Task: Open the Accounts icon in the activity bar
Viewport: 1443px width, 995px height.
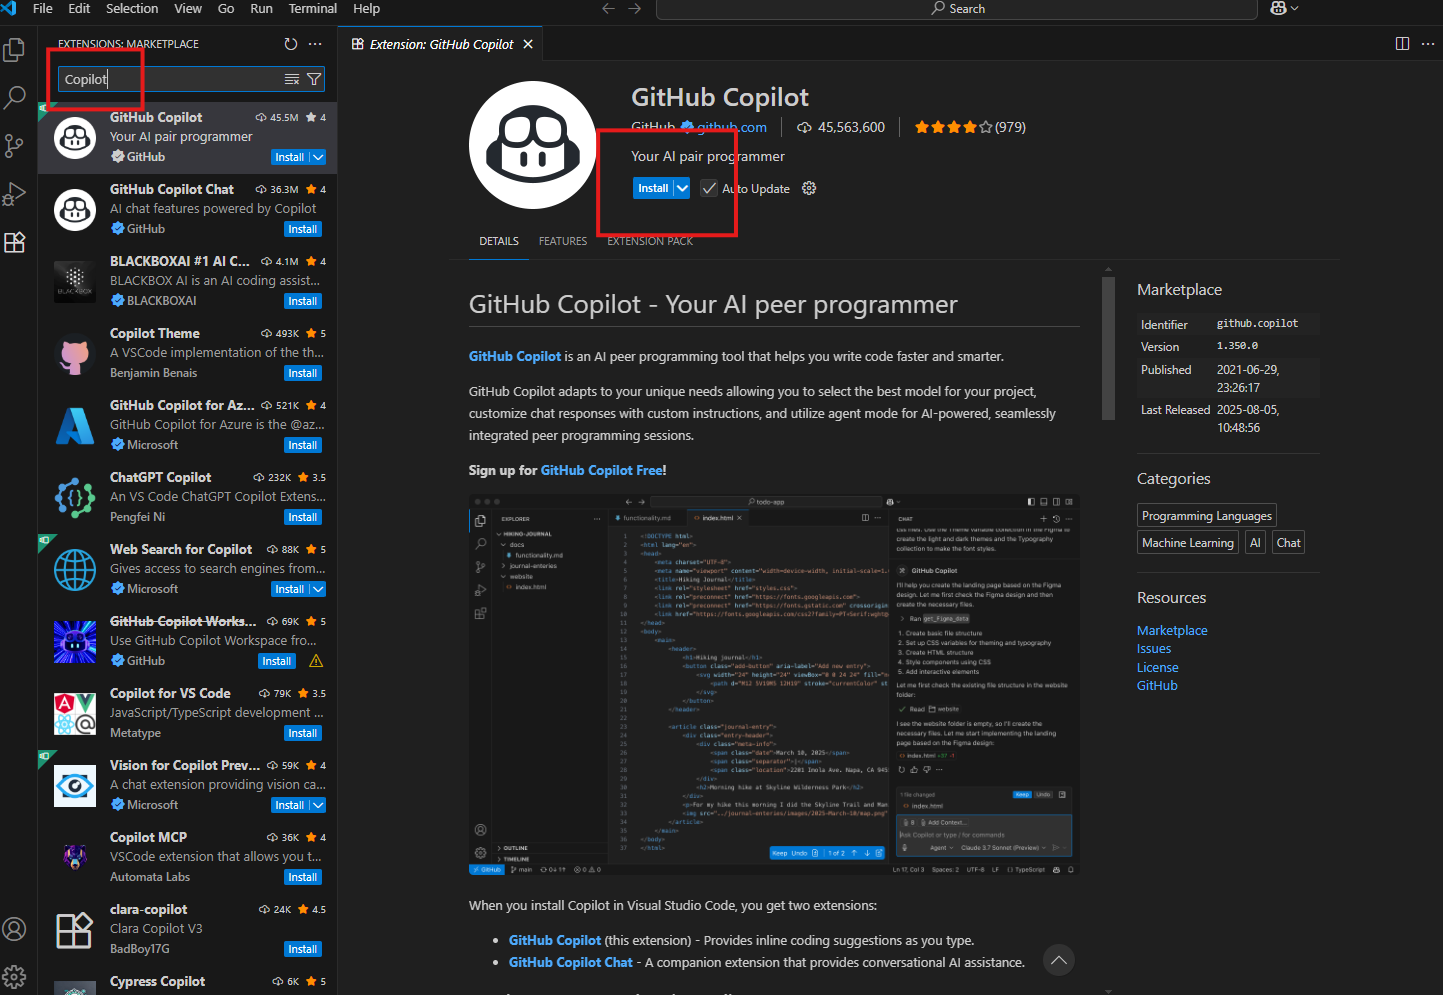Action: (15, 929)
